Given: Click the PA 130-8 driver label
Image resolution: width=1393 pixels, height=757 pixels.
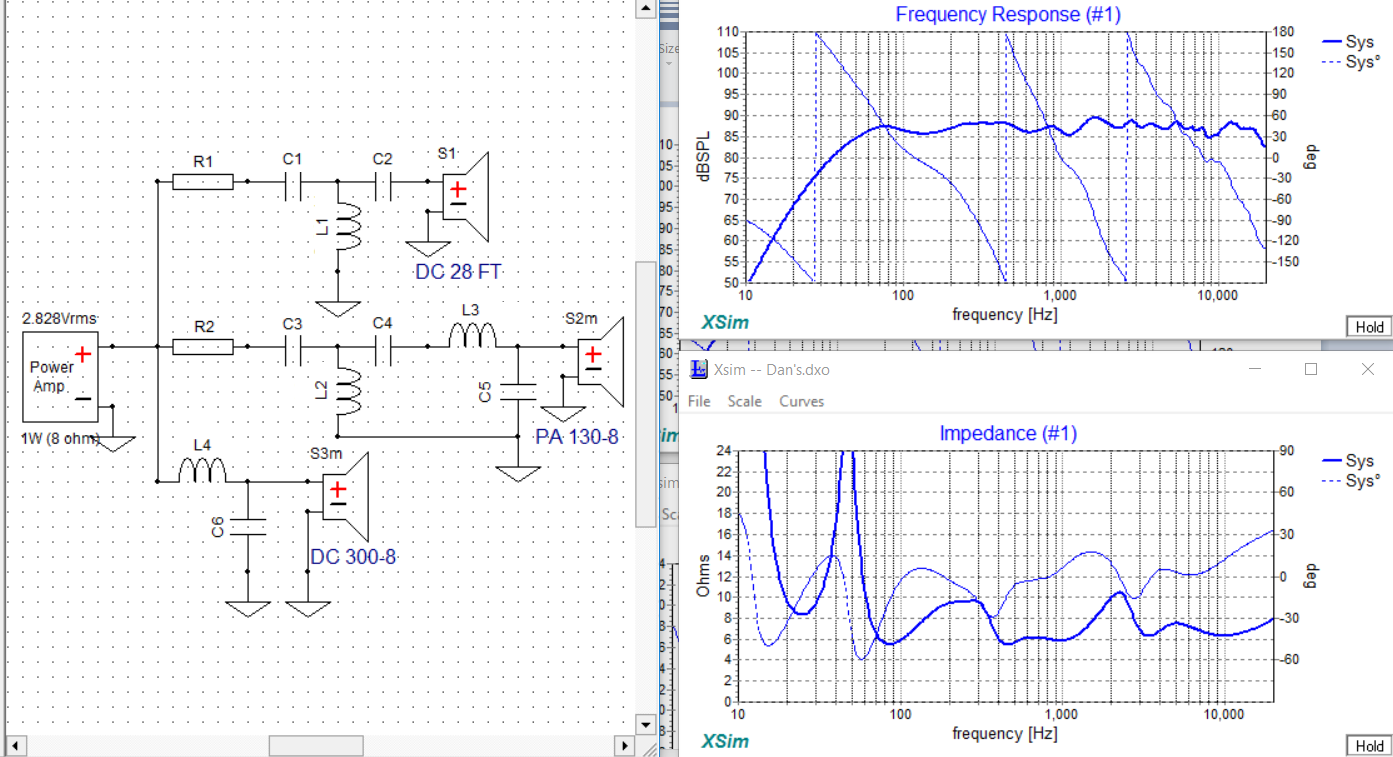Looking at the screenshot, I should [x=577, y=437].
